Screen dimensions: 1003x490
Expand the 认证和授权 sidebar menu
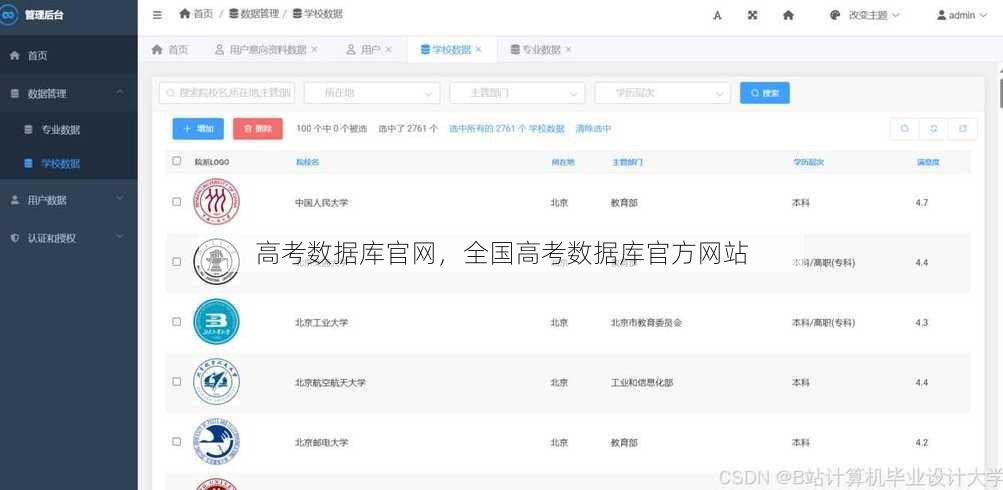(68, 237)
